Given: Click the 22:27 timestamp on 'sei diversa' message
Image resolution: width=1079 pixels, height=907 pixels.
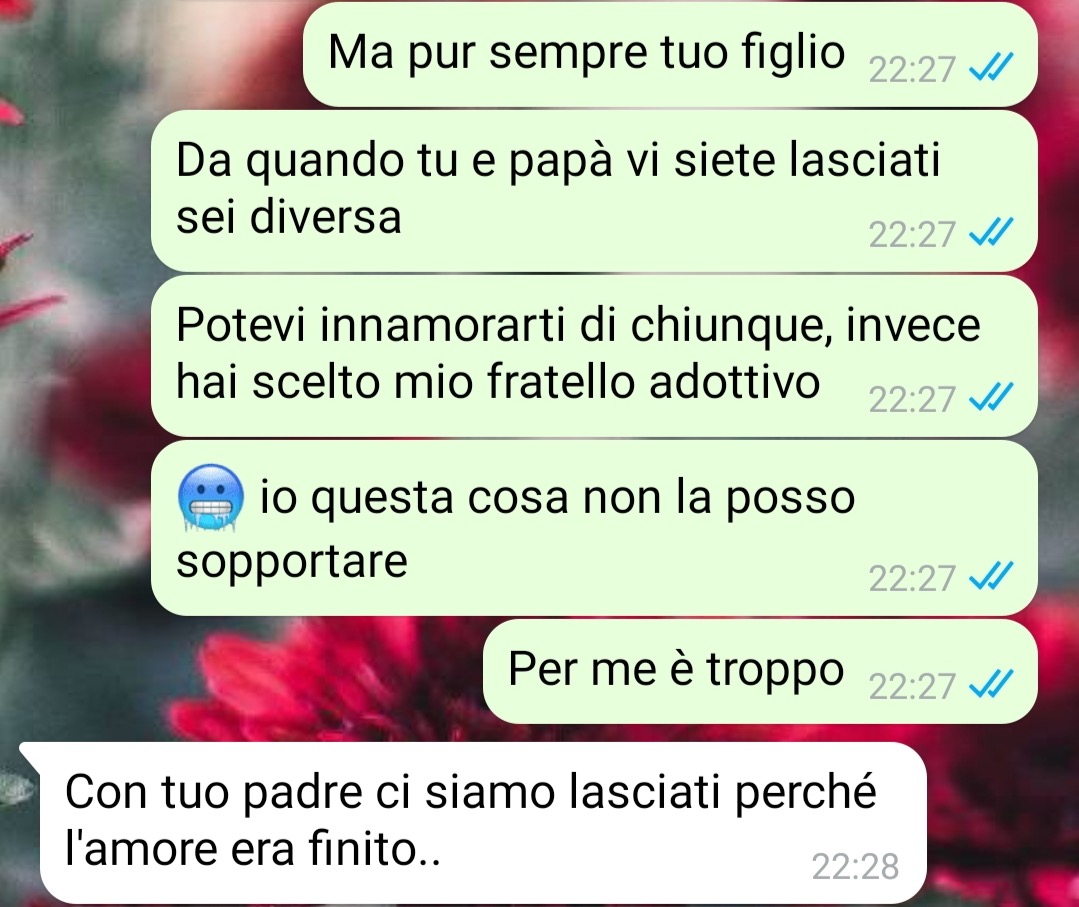Looking at the screenshot, I should (912, 234).
